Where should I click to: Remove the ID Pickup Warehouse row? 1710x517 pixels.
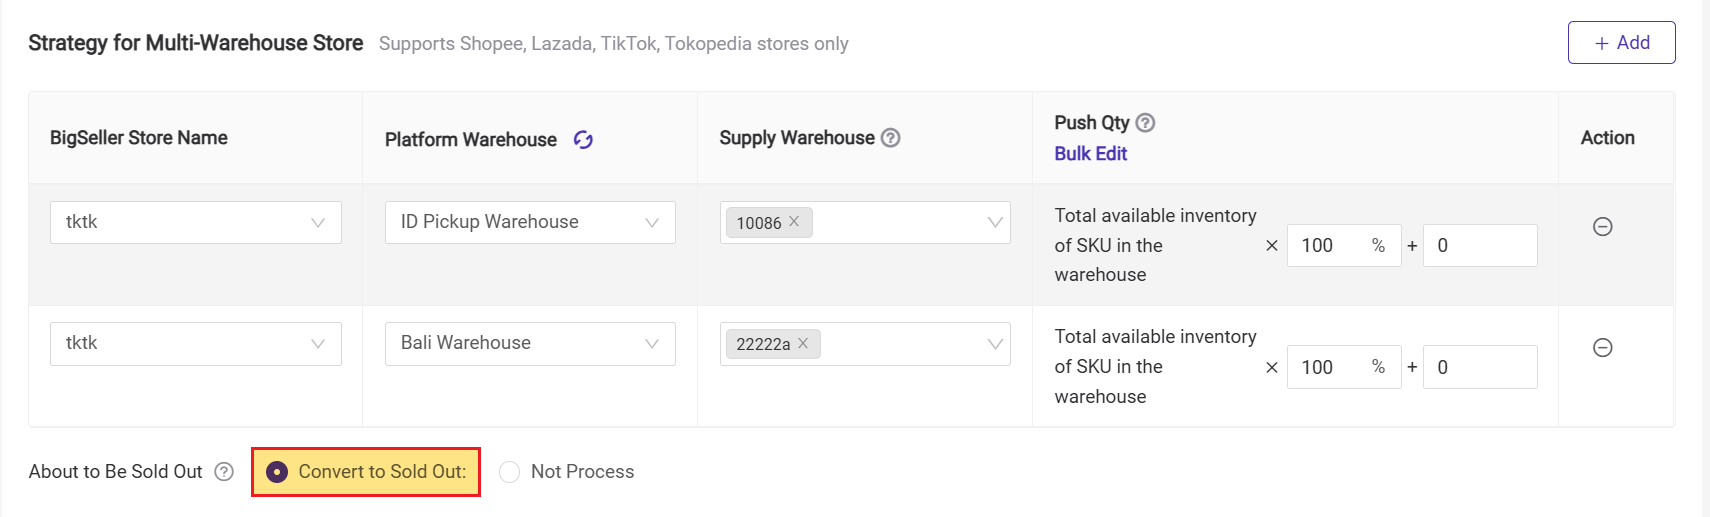pos(1602,227)
